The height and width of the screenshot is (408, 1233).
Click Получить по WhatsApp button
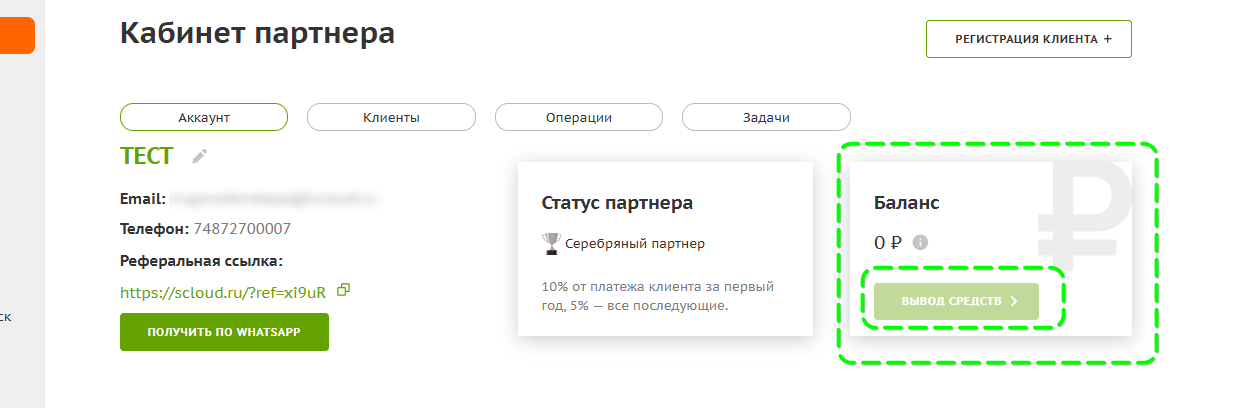(224, 332)
